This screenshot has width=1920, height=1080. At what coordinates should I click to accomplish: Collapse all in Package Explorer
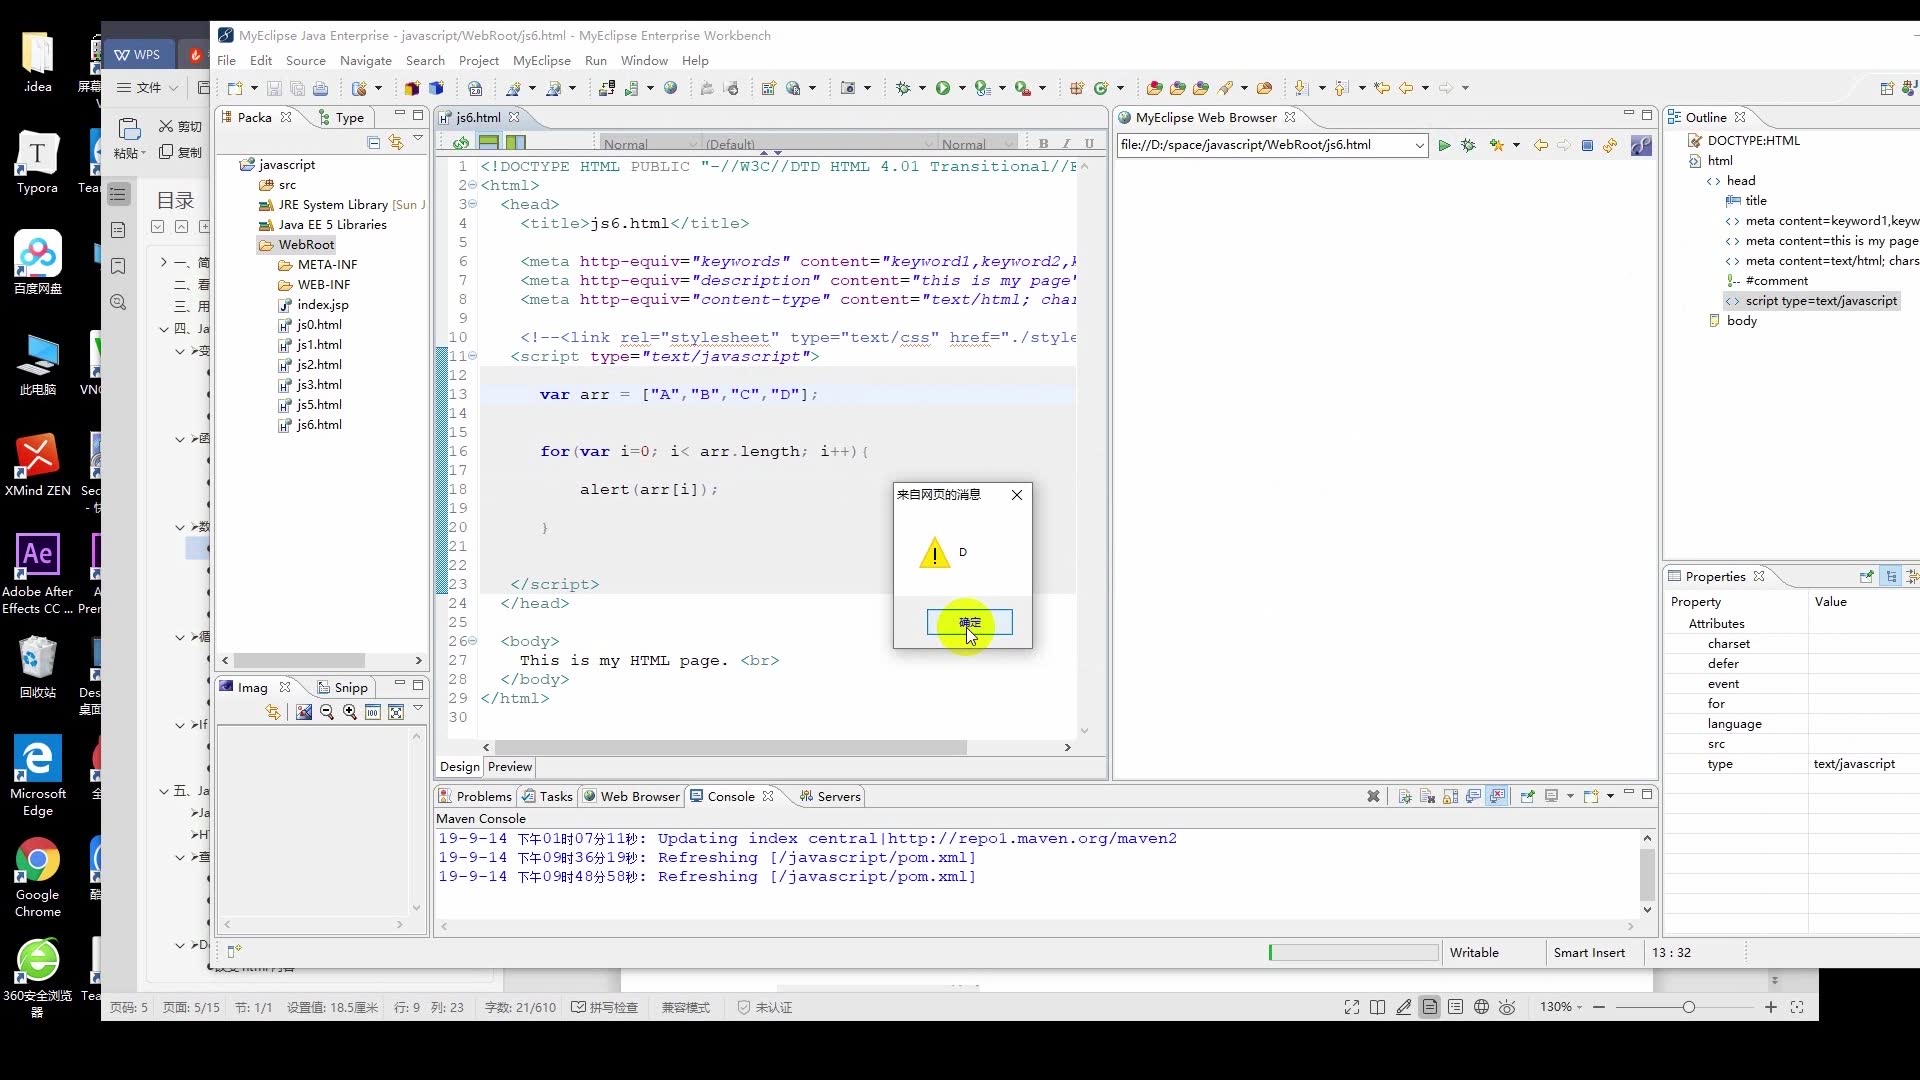click(373, 142)
